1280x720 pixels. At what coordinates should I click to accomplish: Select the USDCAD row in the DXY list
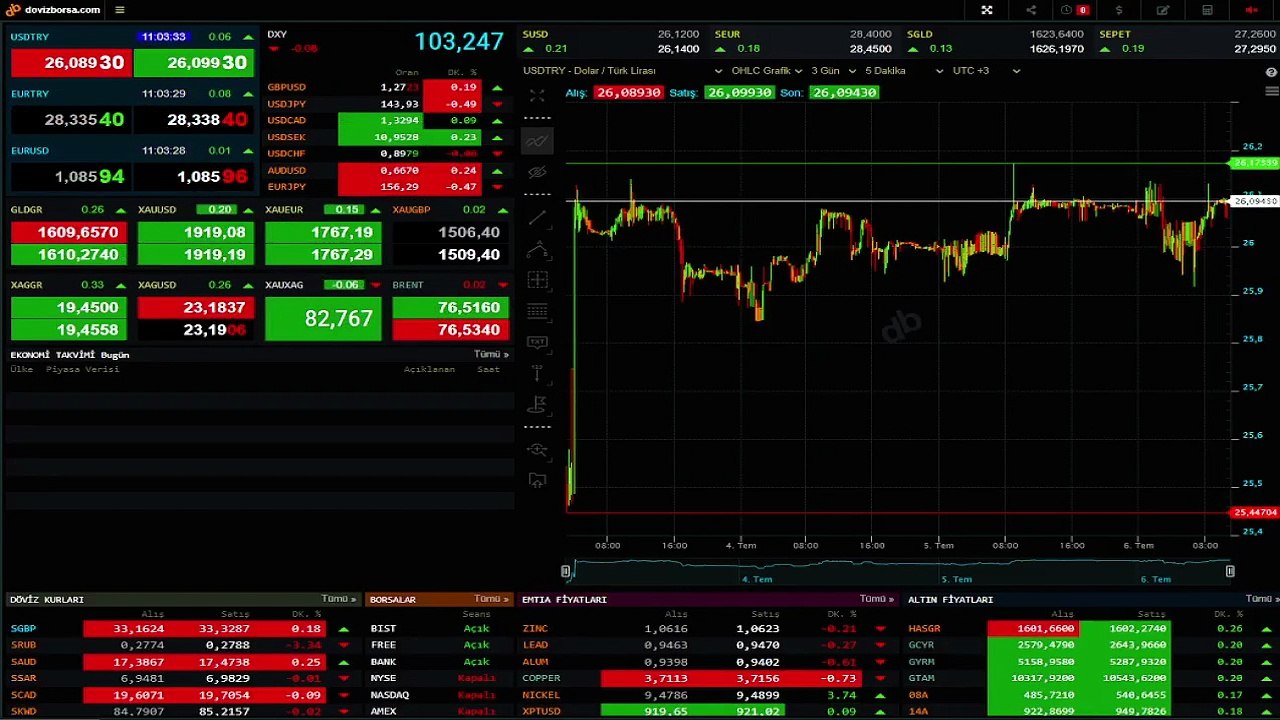(x=384, y=121)
